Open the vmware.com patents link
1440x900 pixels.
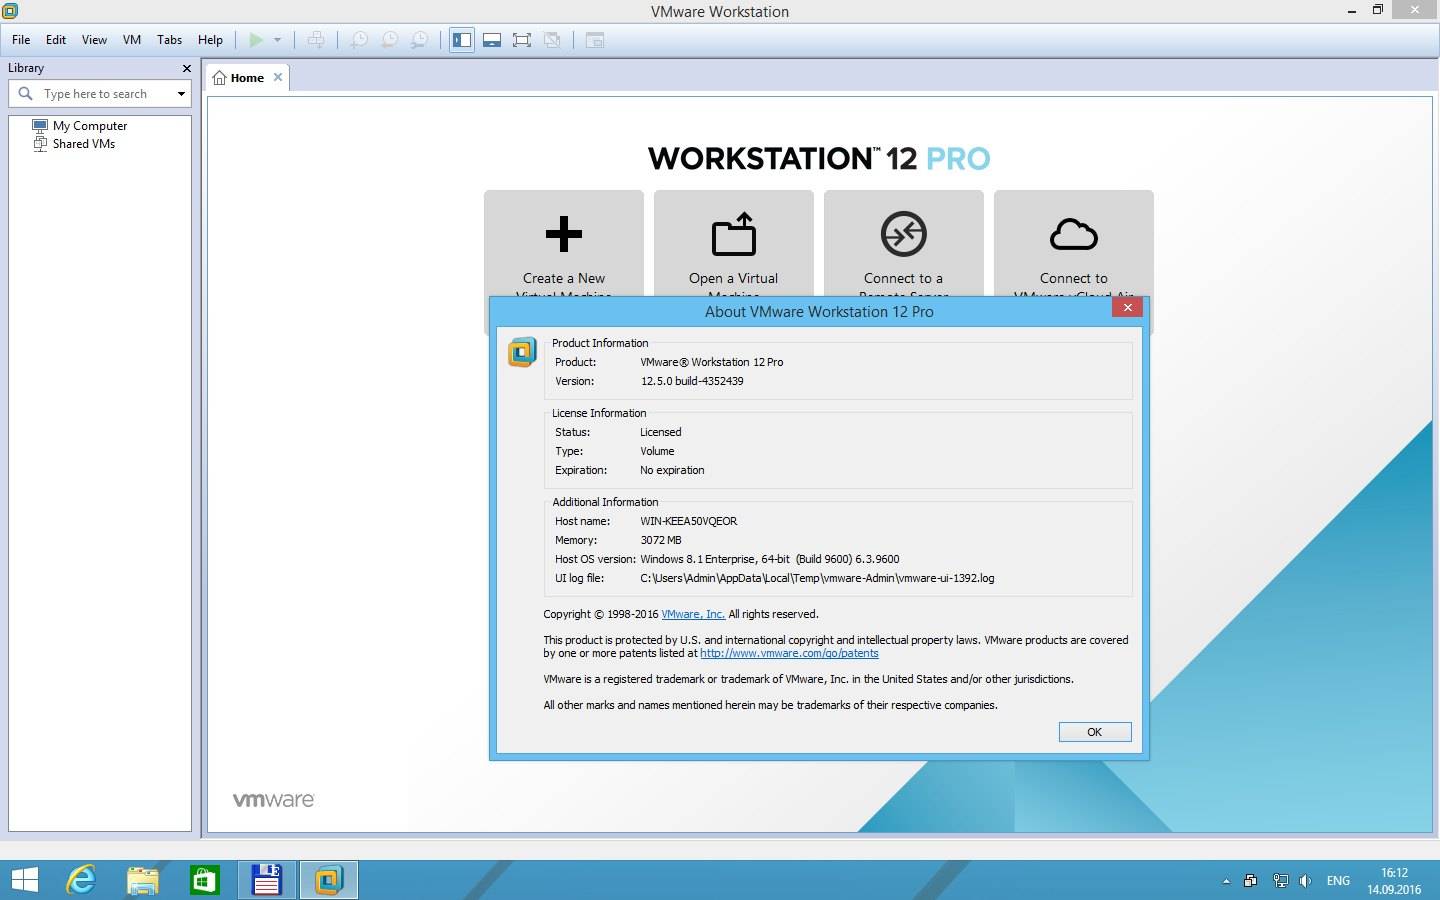tap(789, 653)
